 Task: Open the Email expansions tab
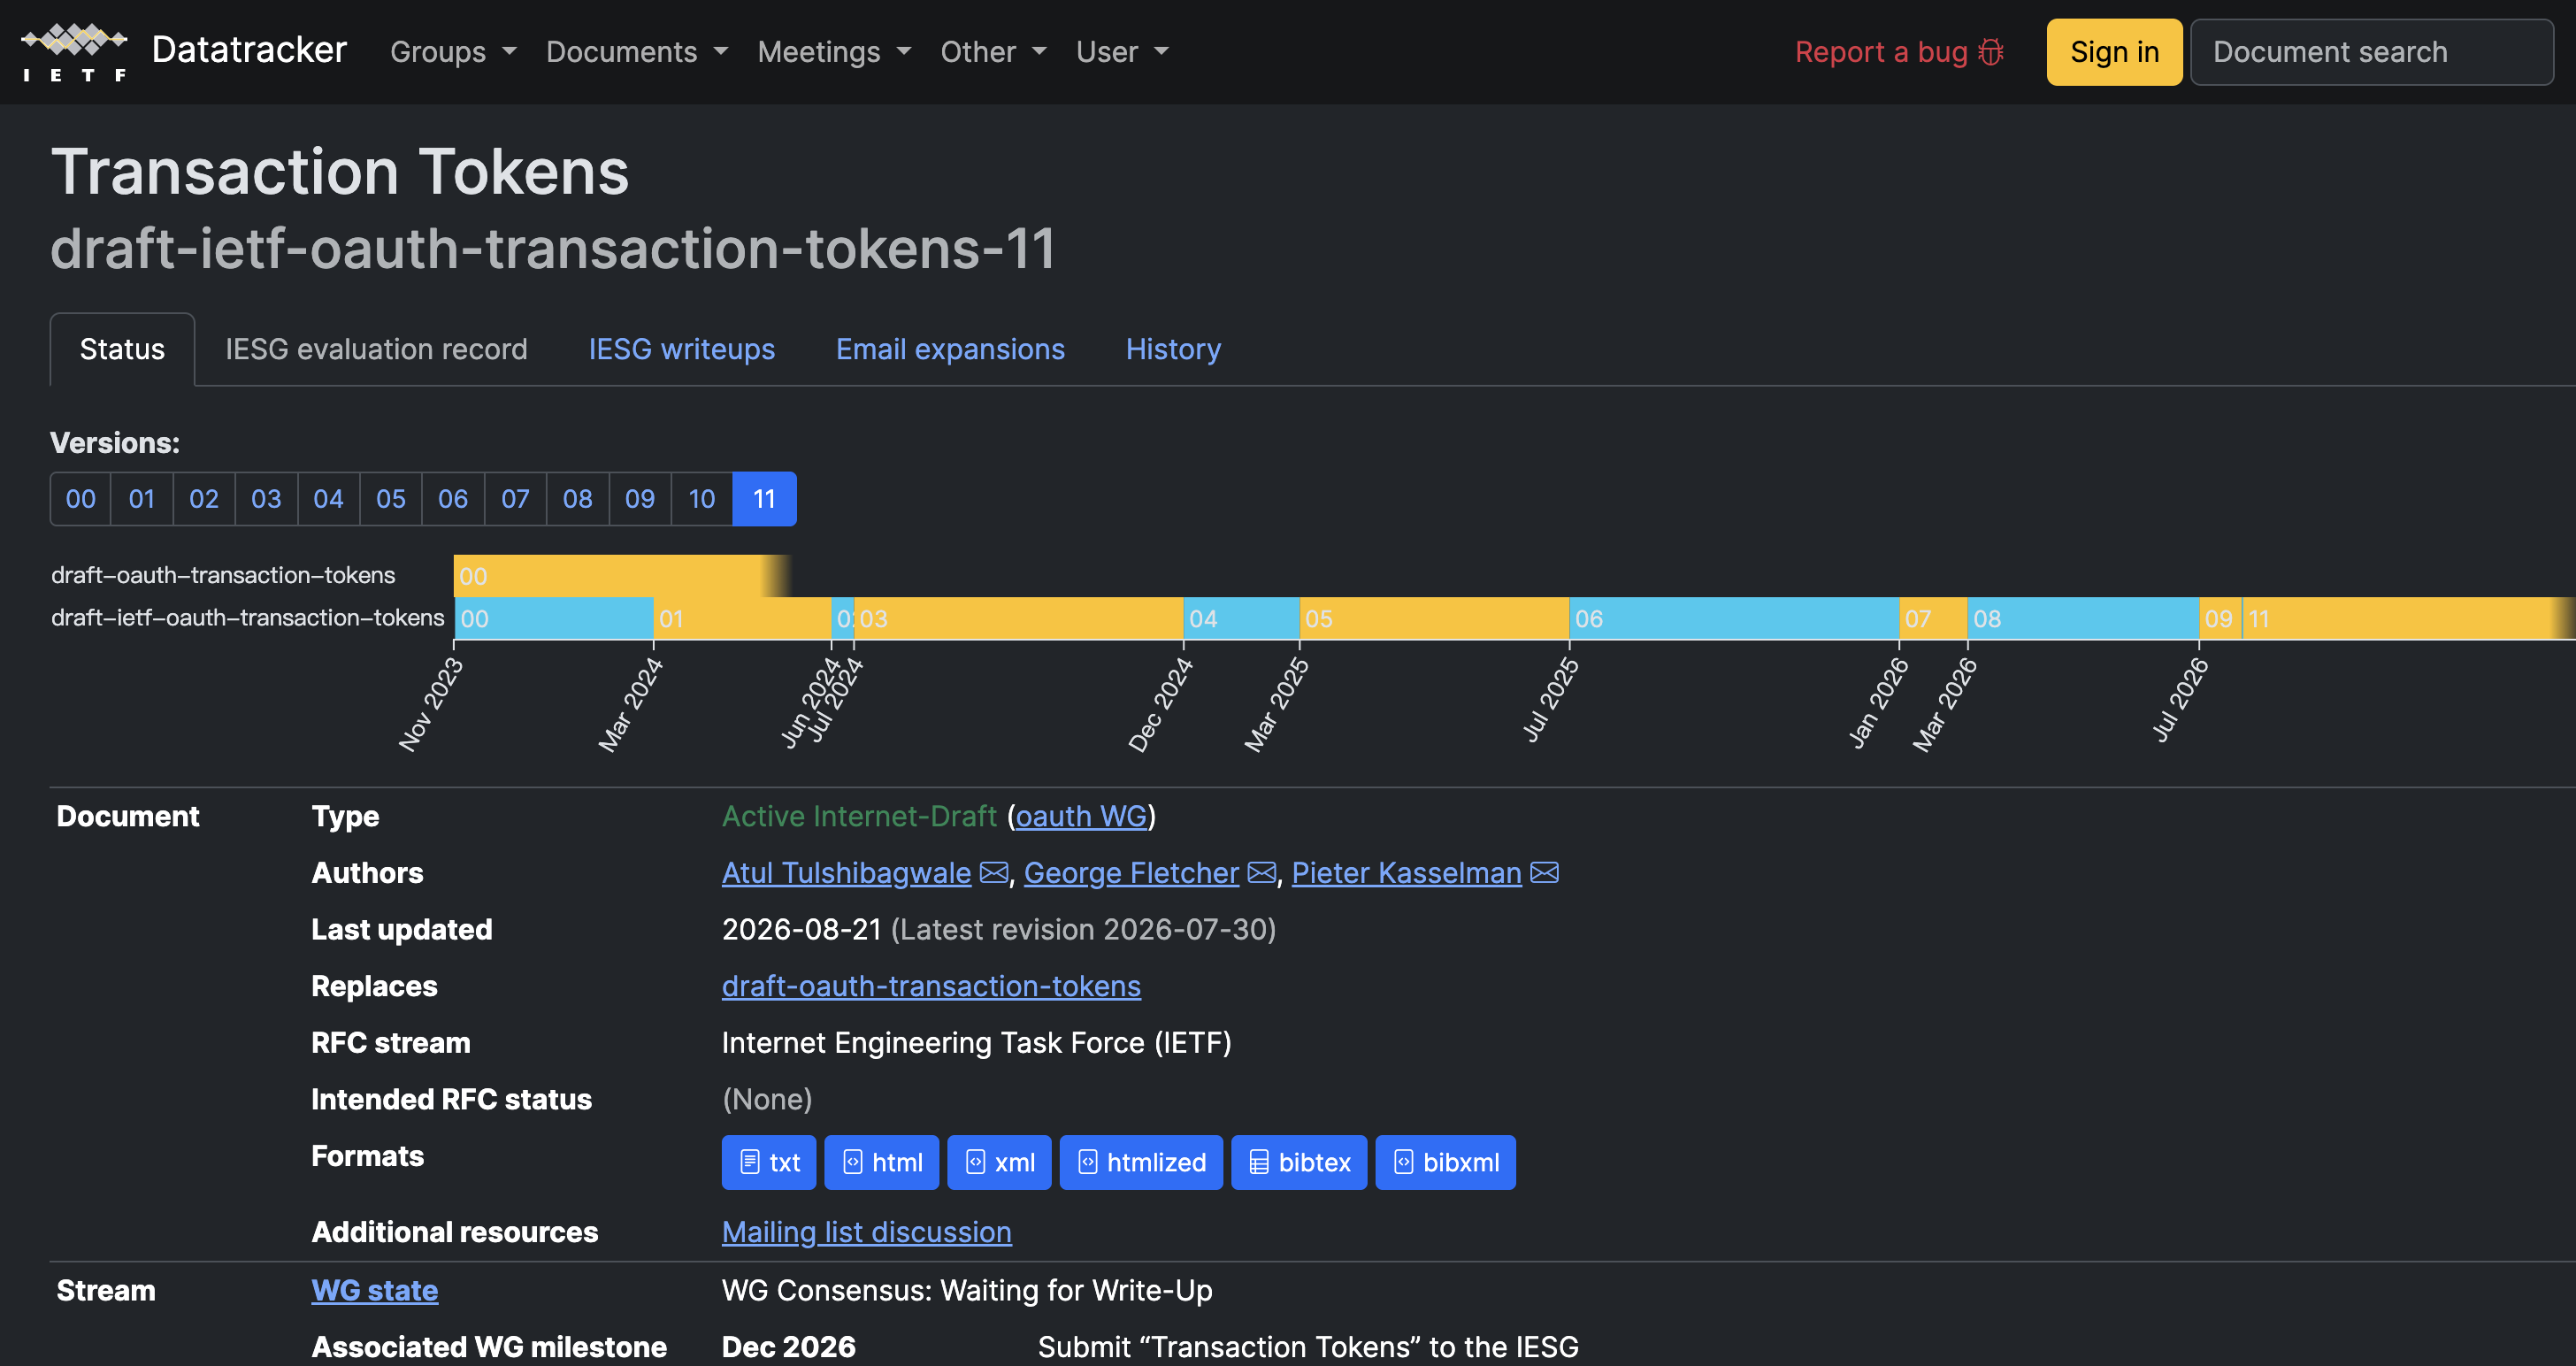point(950,349)
